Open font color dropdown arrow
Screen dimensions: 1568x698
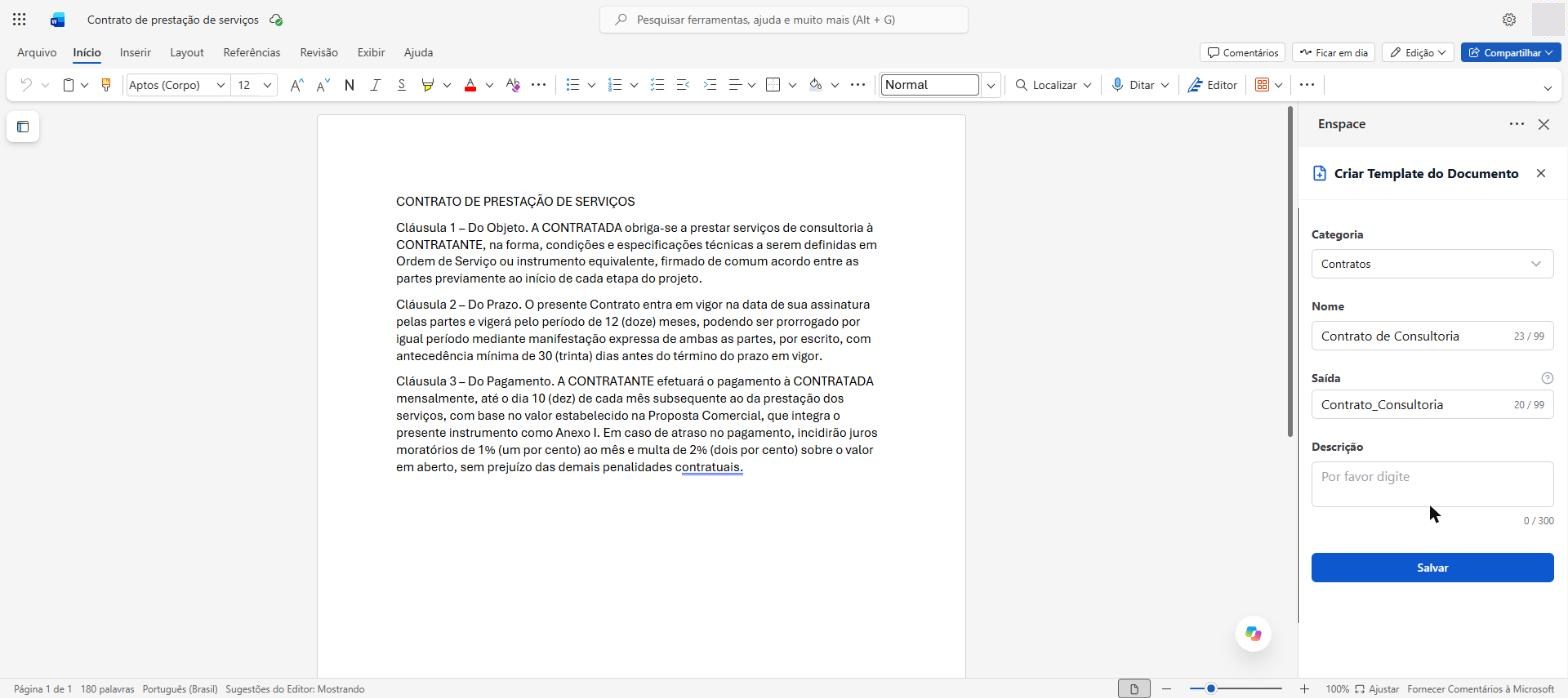tap(489, 85)
